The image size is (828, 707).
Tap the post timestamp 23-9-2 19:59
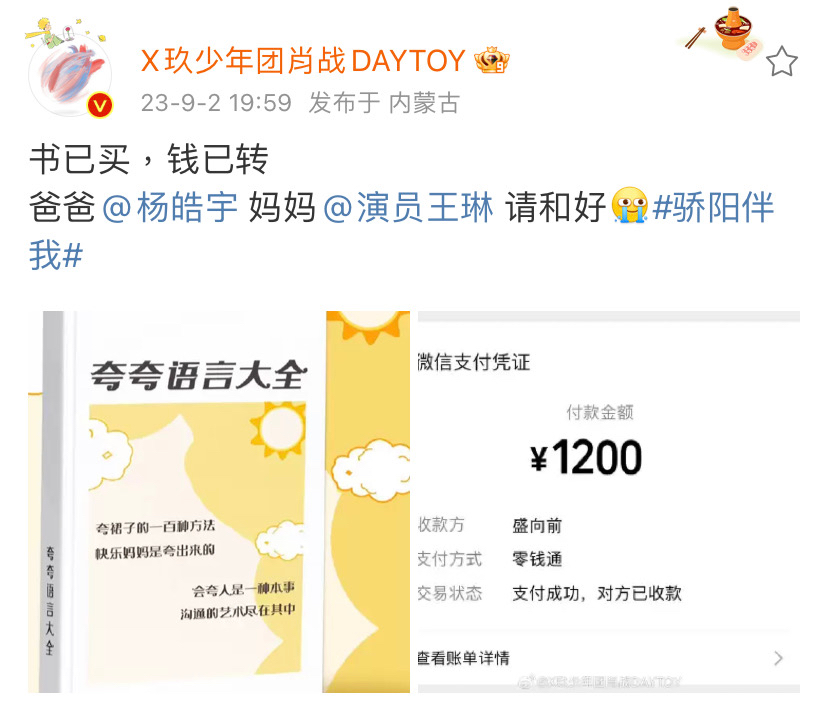[x=216, y=103]
